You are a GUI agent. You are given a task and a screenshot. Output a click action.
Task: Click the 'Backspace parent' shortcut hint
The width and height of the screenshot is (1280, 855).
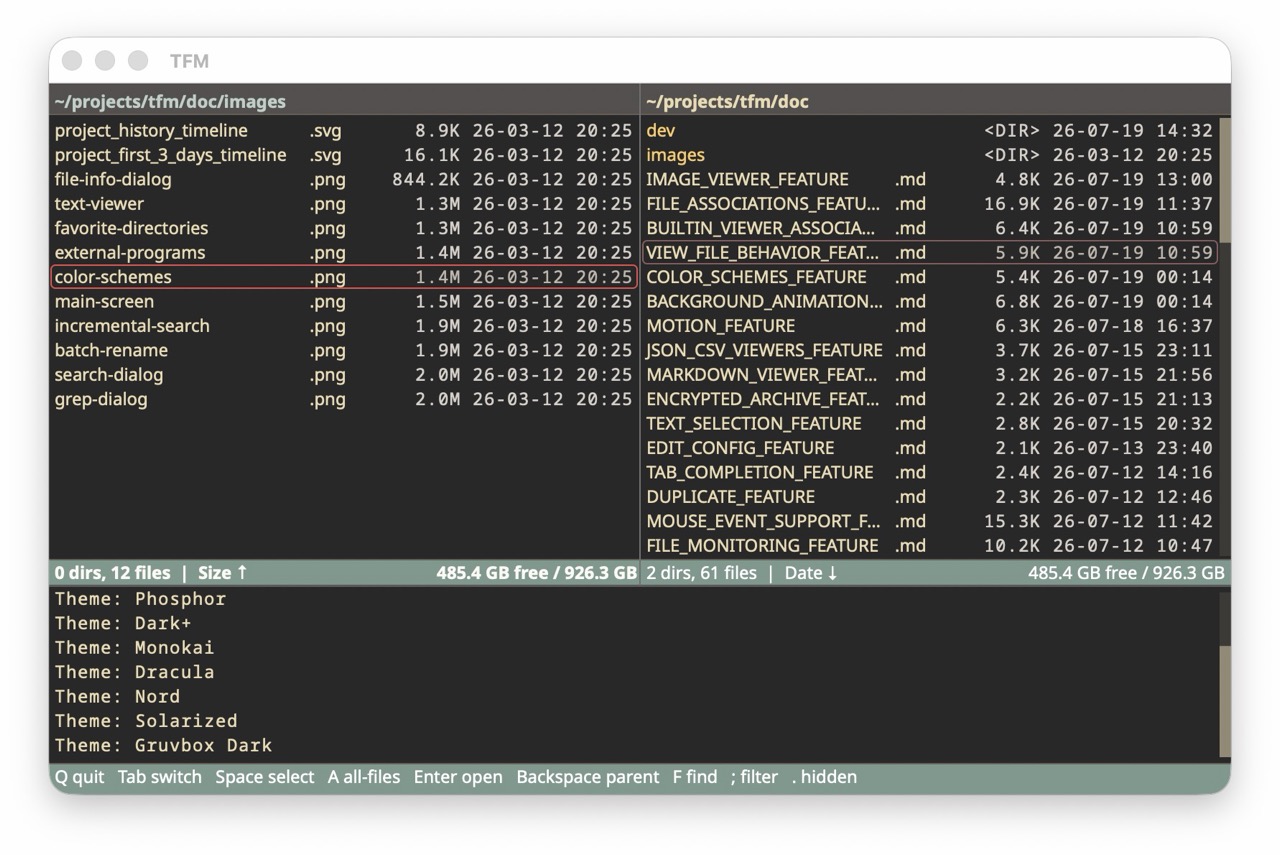(588, 777)
